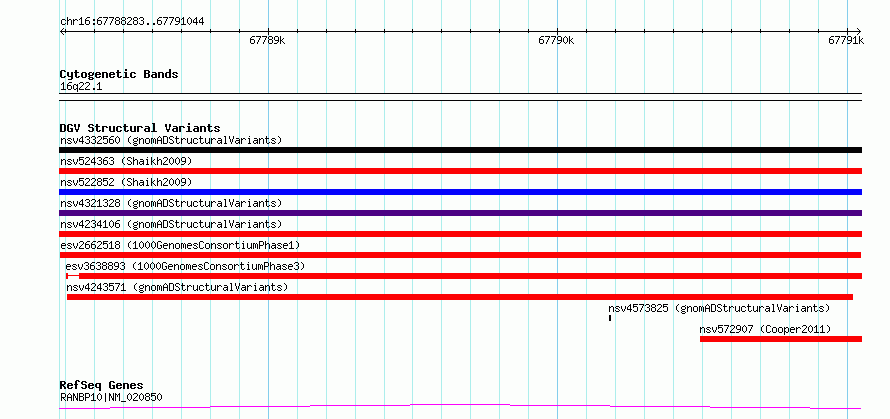Image resolution: width=890 pixels, height=419 pixels.
Task: Click the nsv522852 (Shaikh2009) label
Action: [x=126, y=182]
